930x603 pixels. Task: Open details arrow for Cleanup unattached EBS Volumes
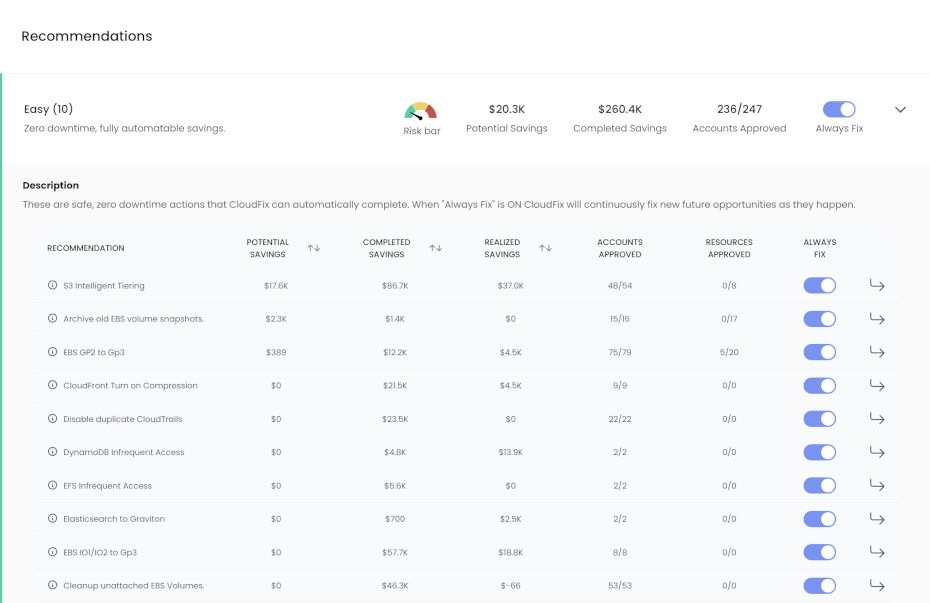tap(877, 585)
